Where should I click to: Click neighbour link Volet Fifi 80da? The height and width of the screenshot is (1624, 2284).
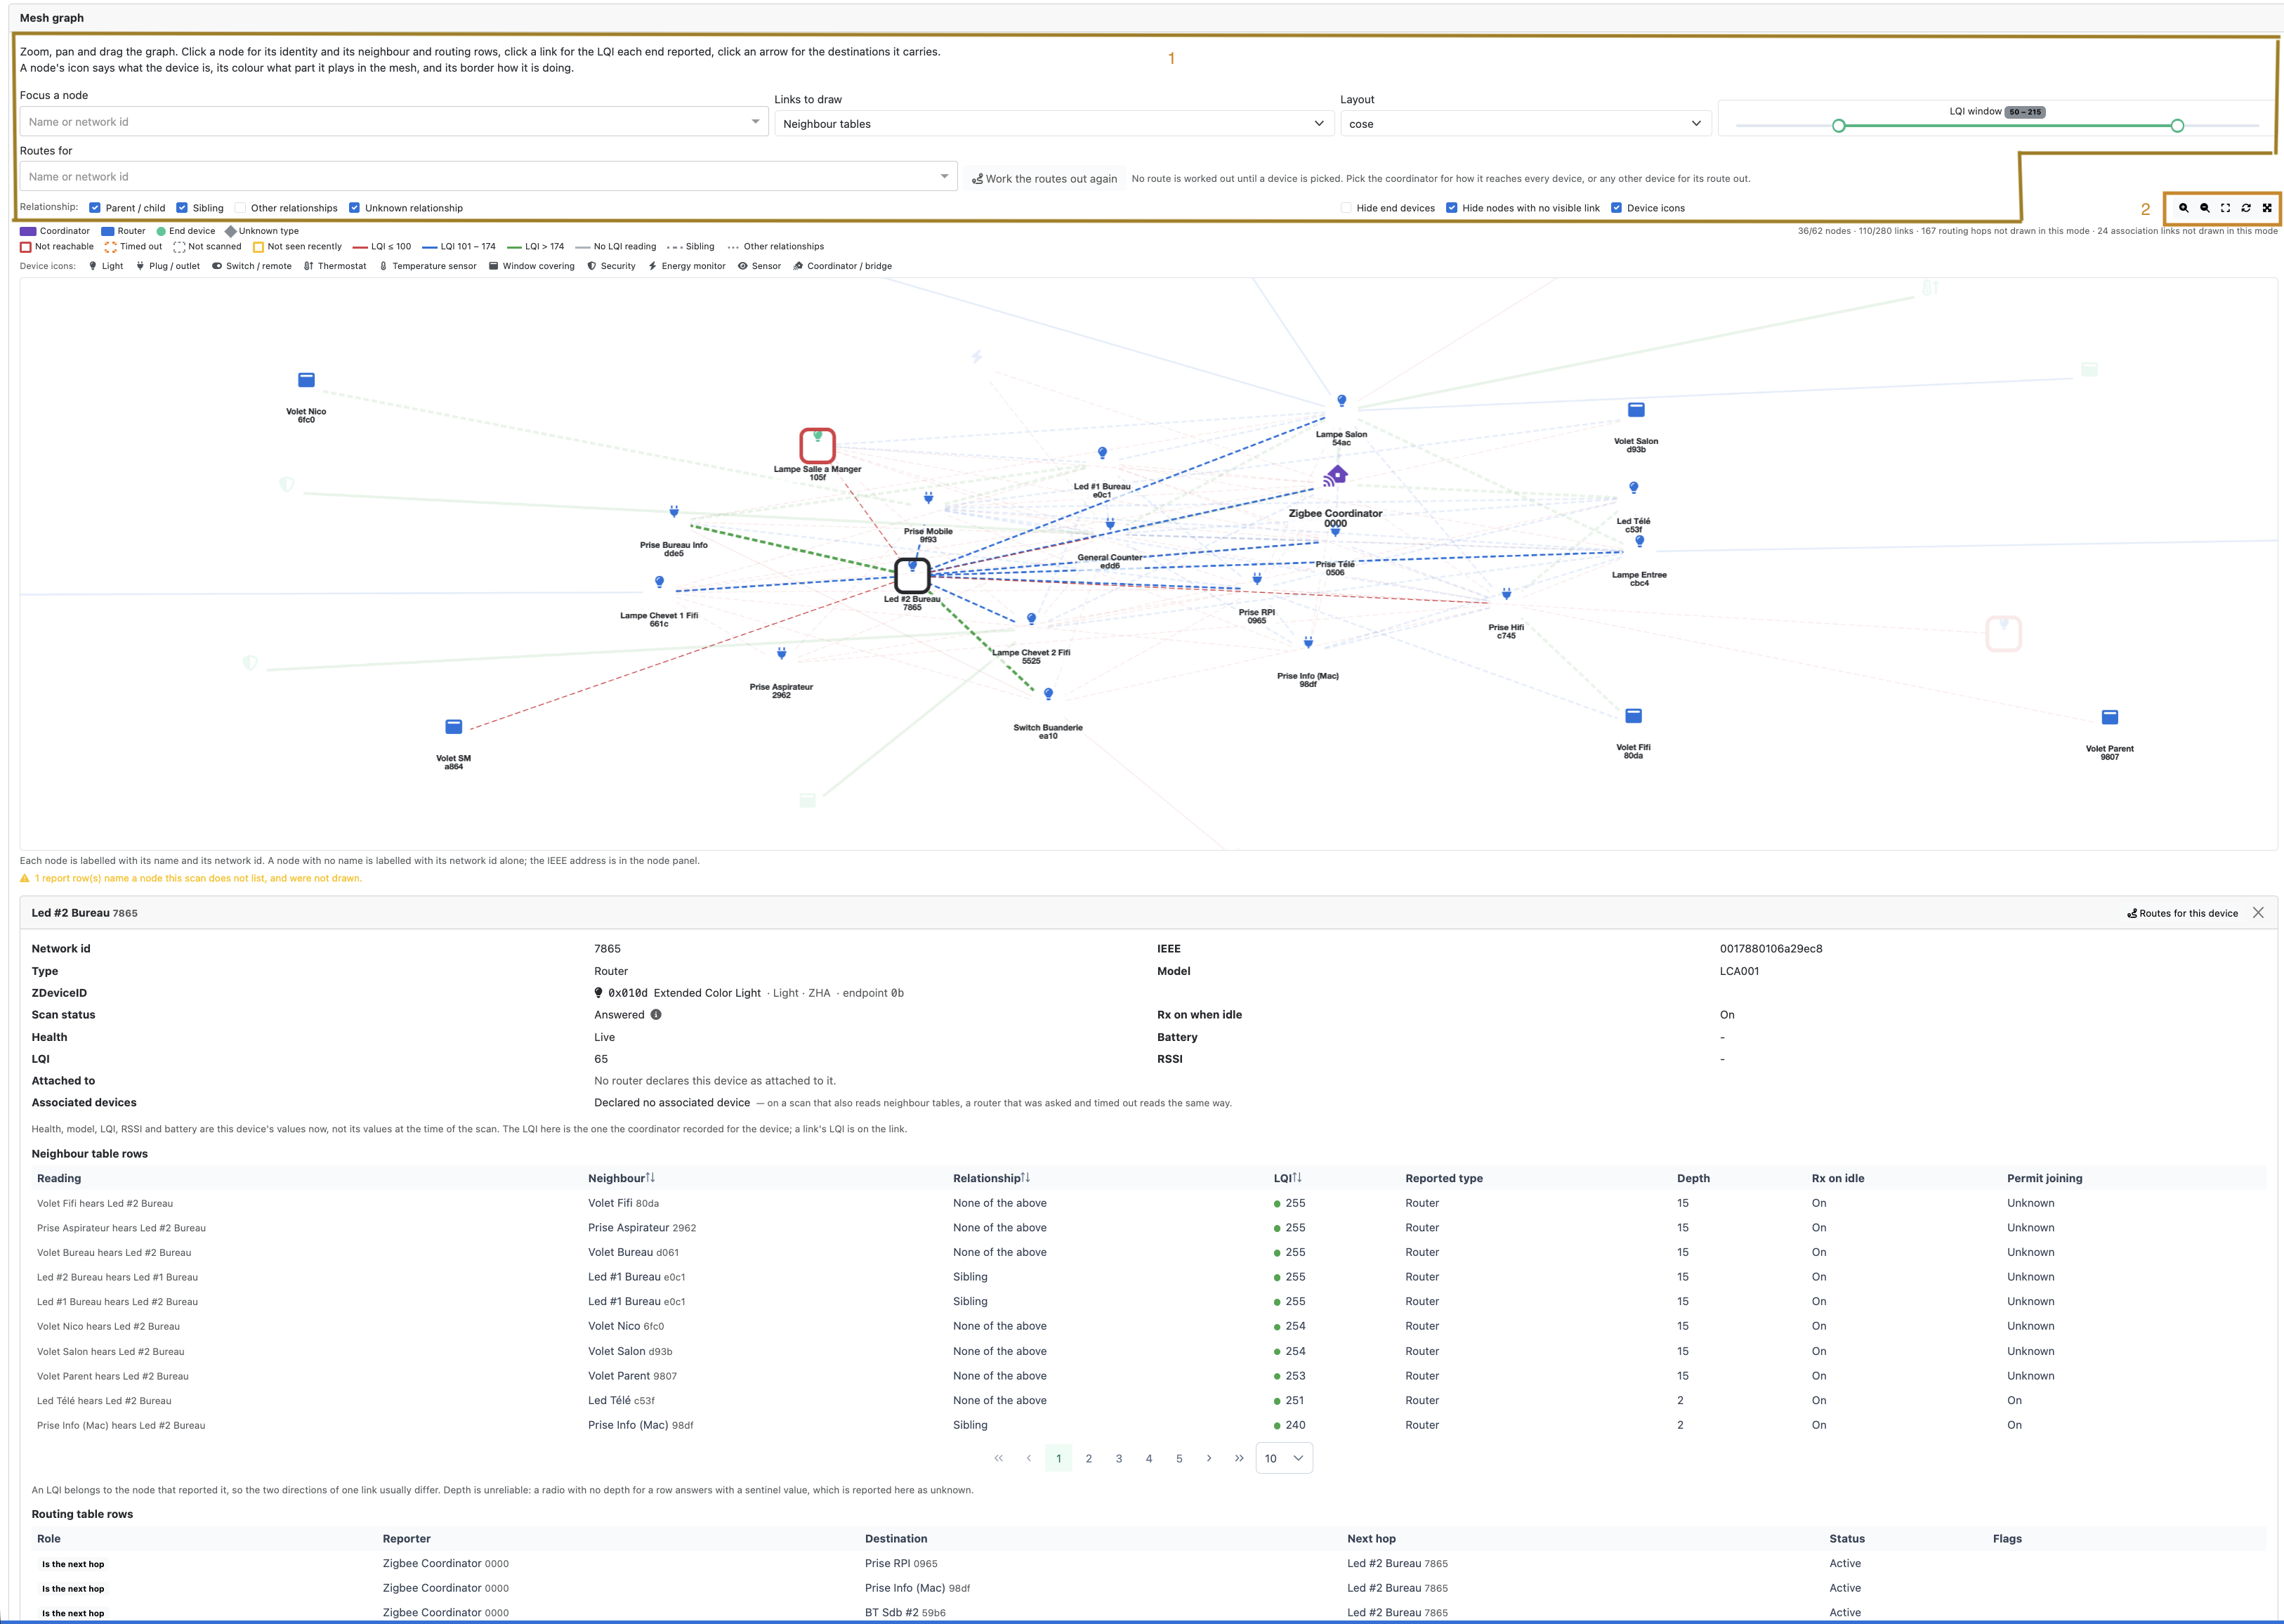[623, 1203]
